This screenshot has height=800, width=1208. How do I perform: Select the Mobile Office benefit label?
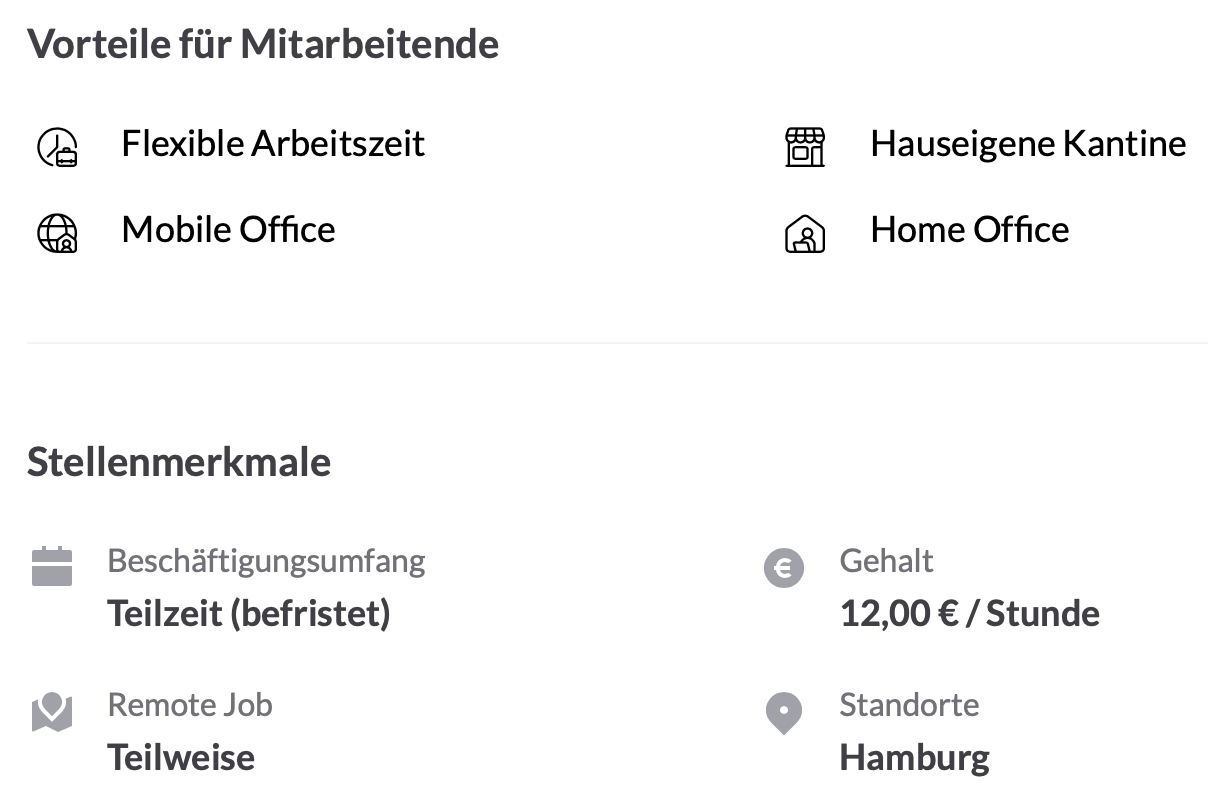coord(228,230)
